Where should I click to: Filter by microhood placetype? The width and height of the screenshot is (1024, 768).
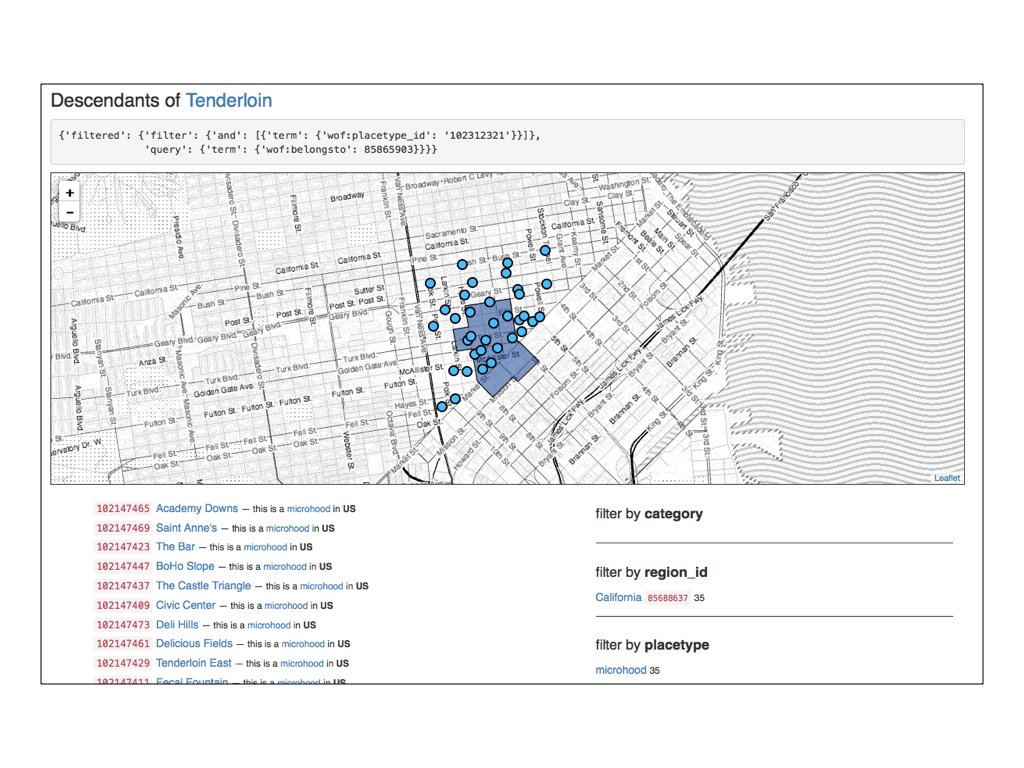[x=620, y=670]
